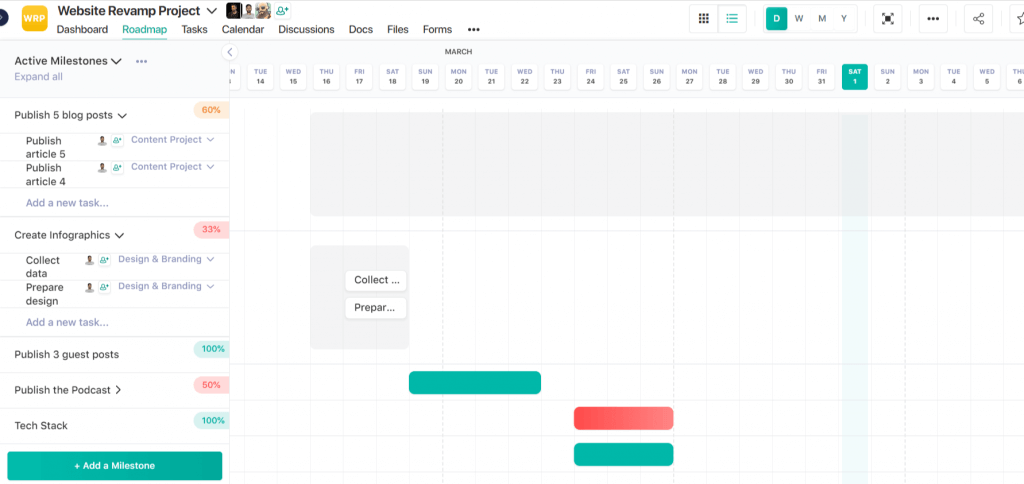Image resolution: width=1024 pixels, height=484 pixels.
Task: Click the red Publish the Podcast bar
Action: click(x=624, y=418)
